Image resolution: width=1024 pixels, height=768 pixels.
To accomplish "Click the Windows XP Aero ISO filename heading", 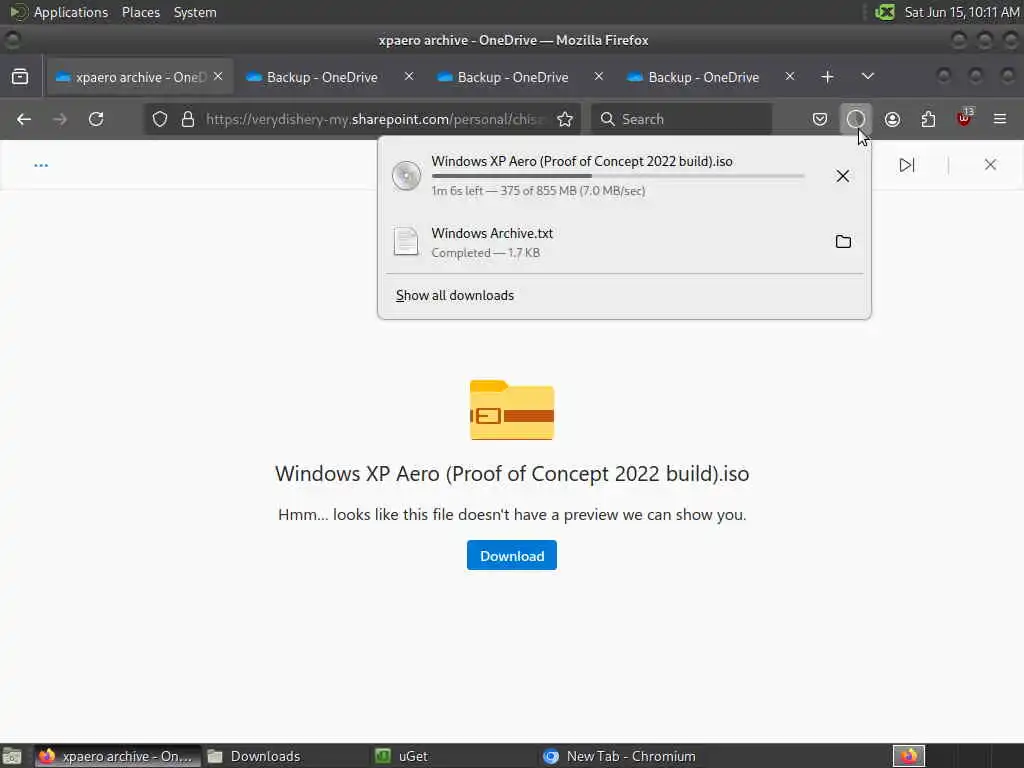I will coord(512,473).
